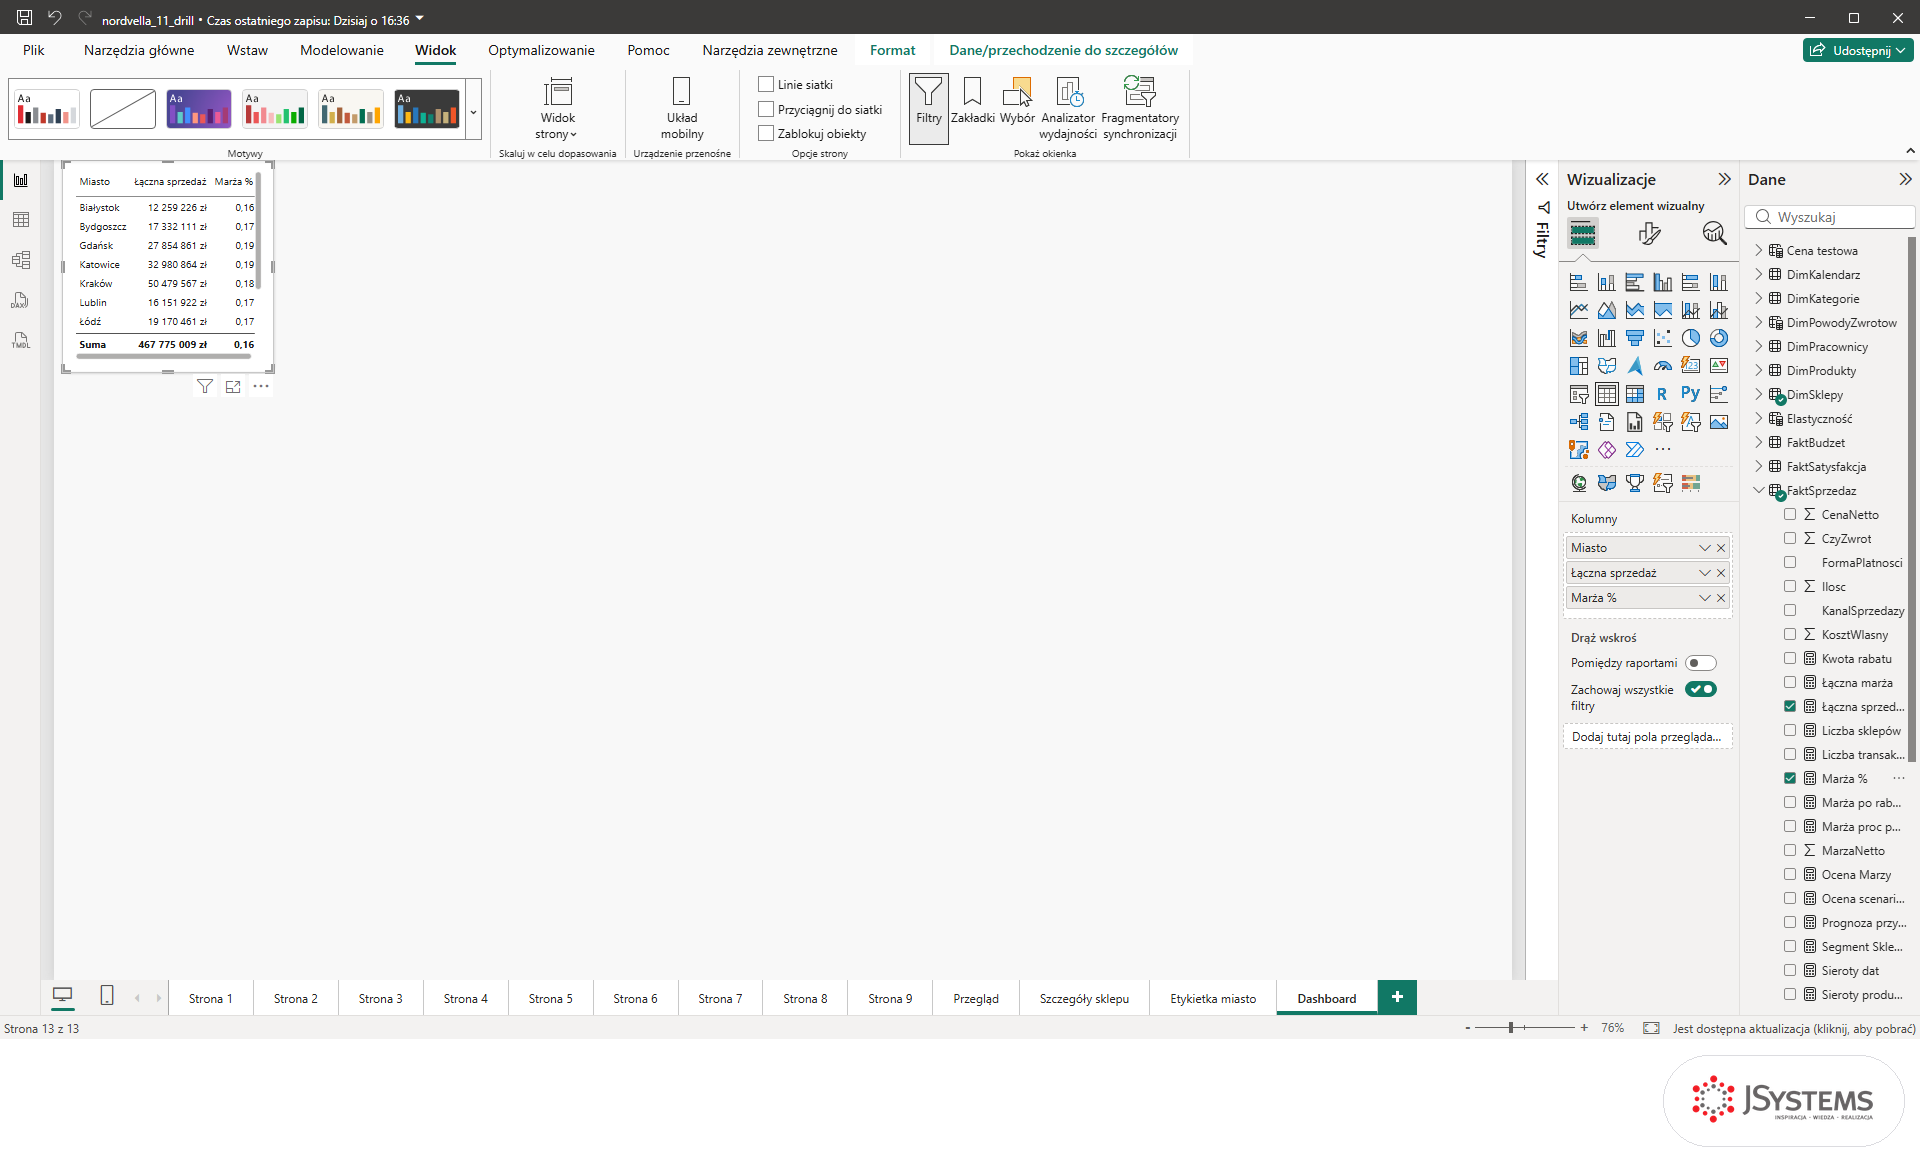The image size is (1920, 1162).
Task: Select the donut chart visualization
Action: pyautogui.click(x=1719, y=338)
